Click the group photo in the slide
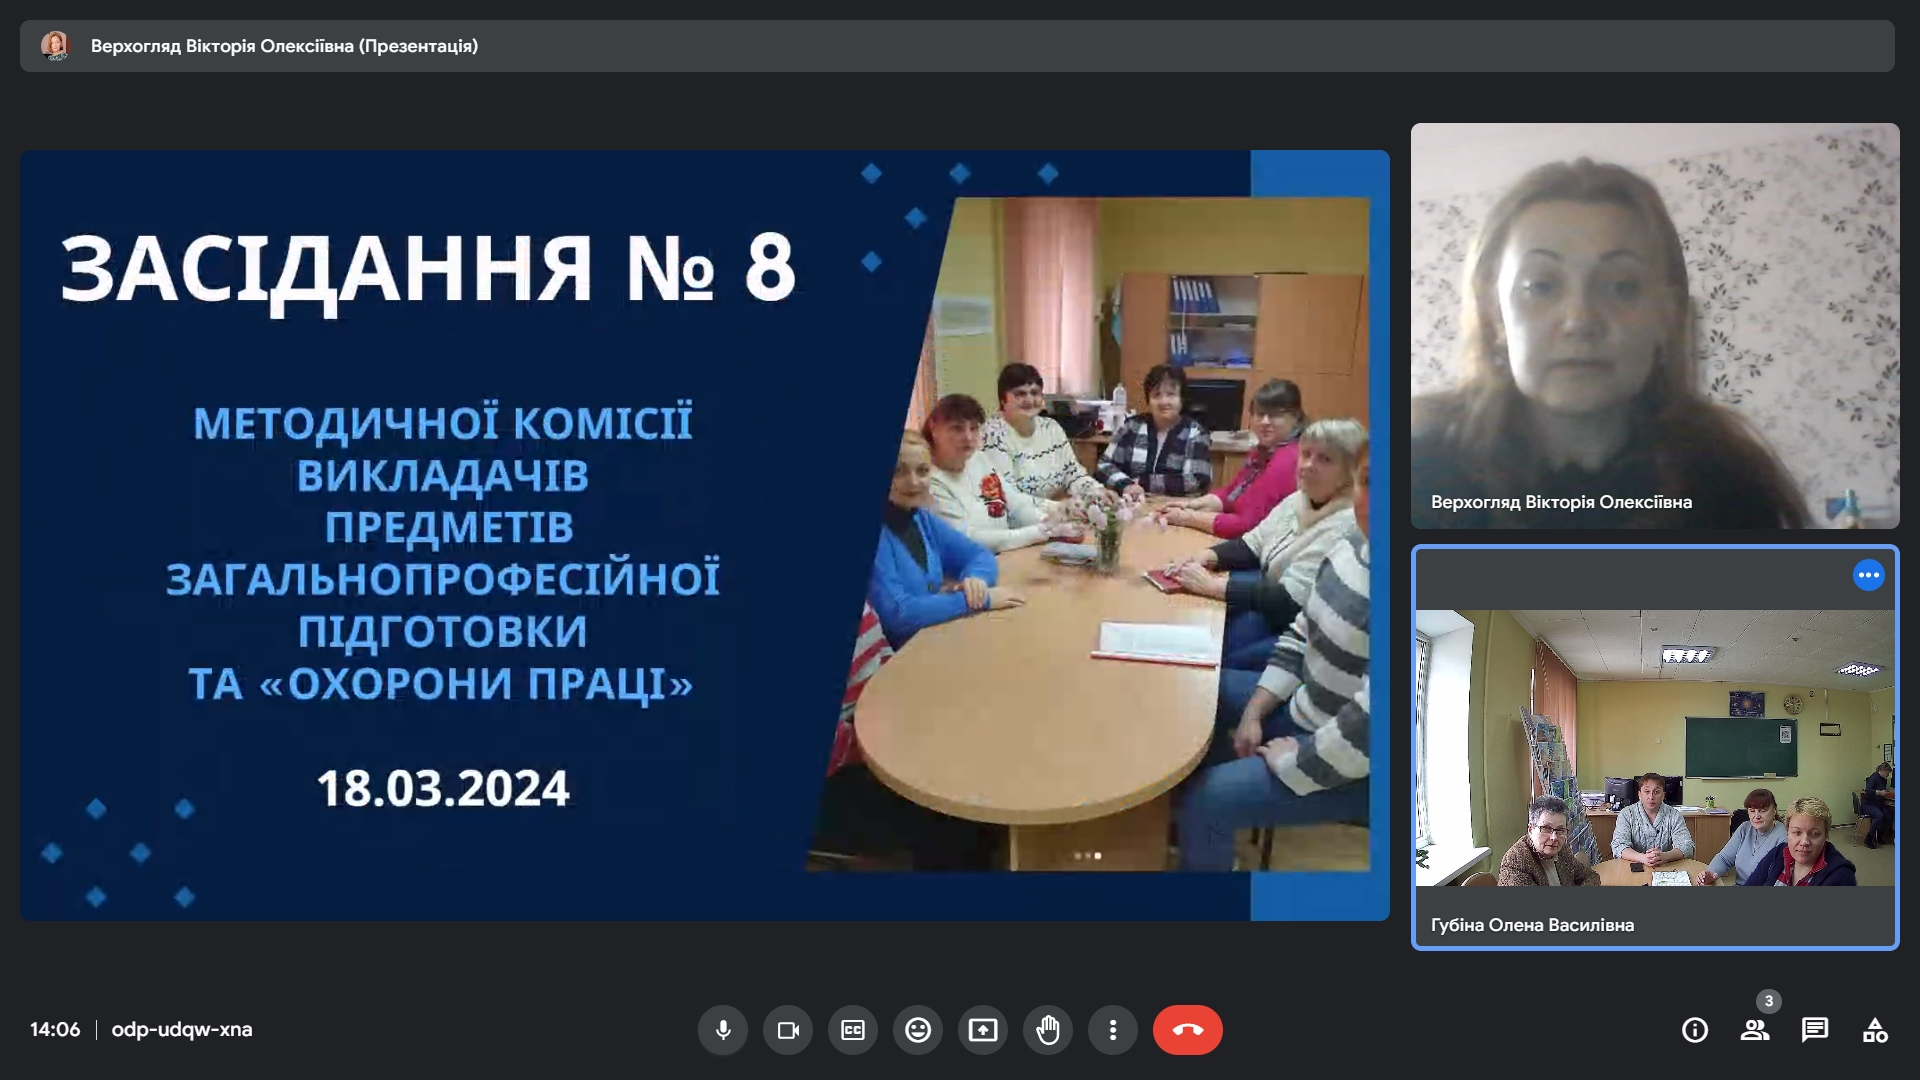 [x=1088, y=534]
